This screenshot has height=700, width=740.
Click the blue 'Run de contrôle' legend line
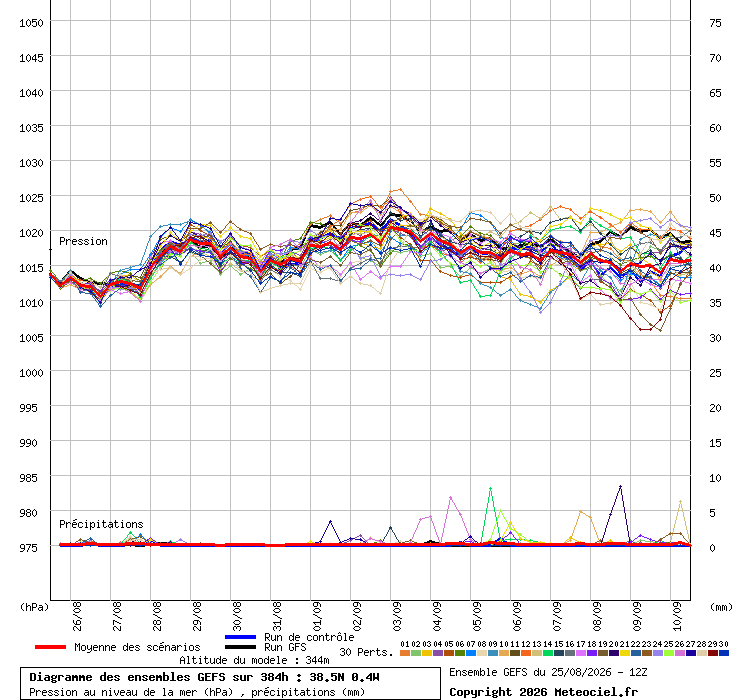[241, 637]
